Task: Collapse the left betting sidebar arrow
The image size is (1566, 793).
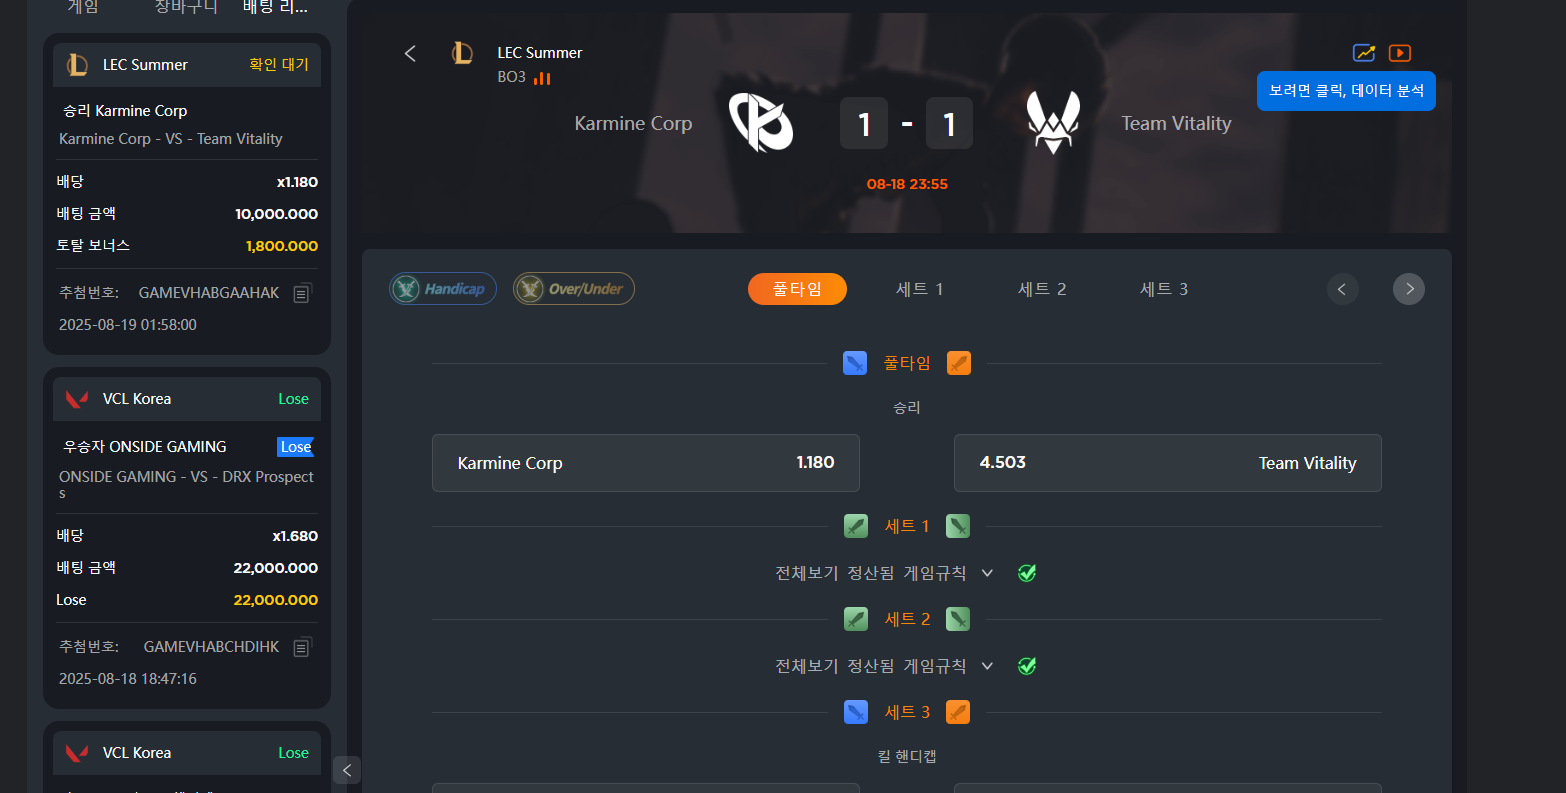Action: pos(346,770)
